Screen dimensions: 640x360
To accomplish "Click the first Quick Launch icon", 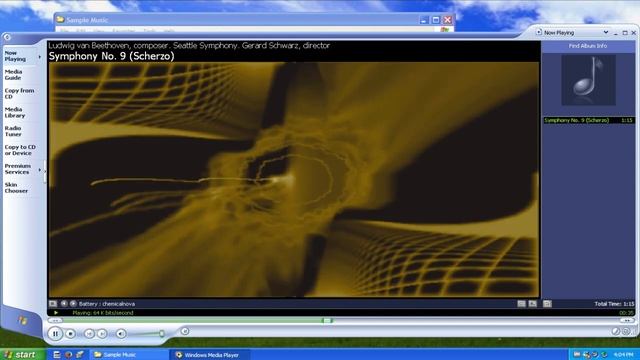I will pos(57,355).
